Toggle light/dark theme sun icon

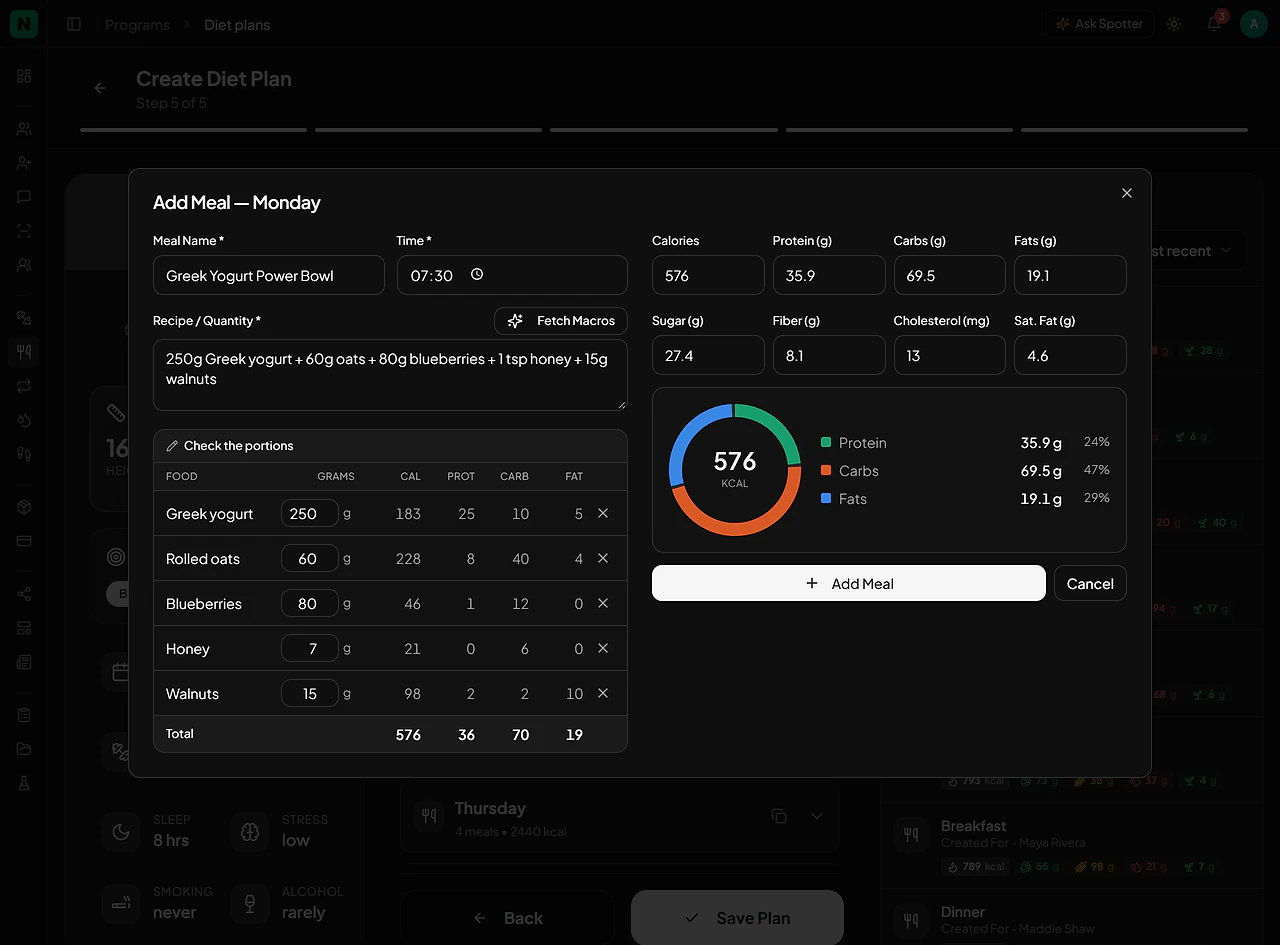[x=1174, y=24]
